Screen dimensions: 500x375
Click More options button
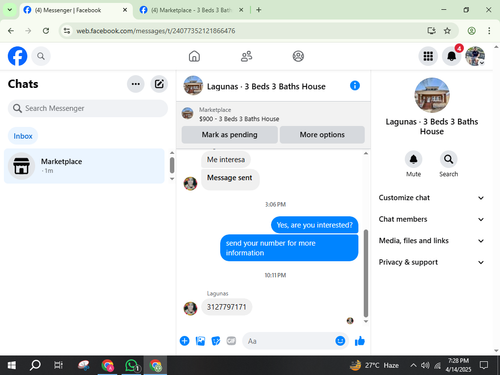click(x=322, y=135)
